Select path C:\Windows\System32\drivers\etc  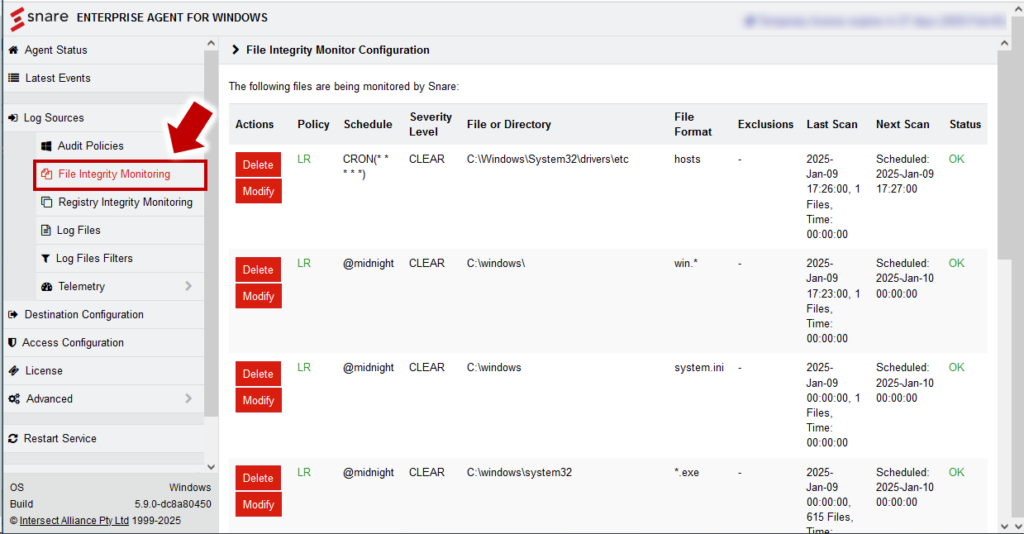coord(547,159)
